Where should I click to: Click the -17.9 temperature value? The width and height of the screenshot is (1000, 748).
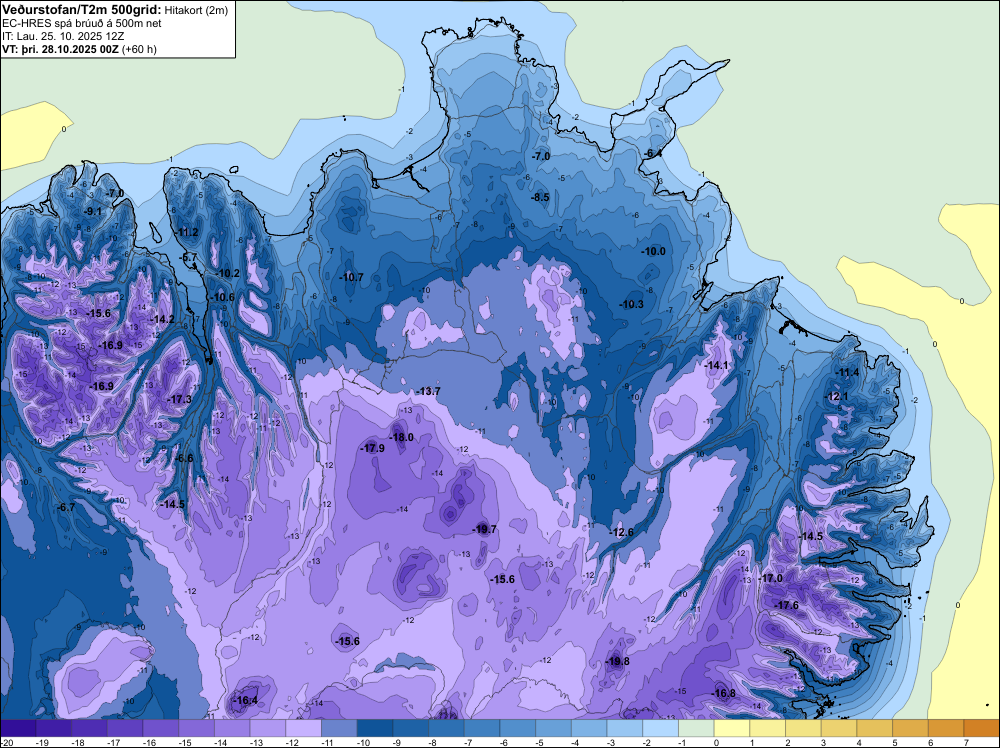(372, 448)
